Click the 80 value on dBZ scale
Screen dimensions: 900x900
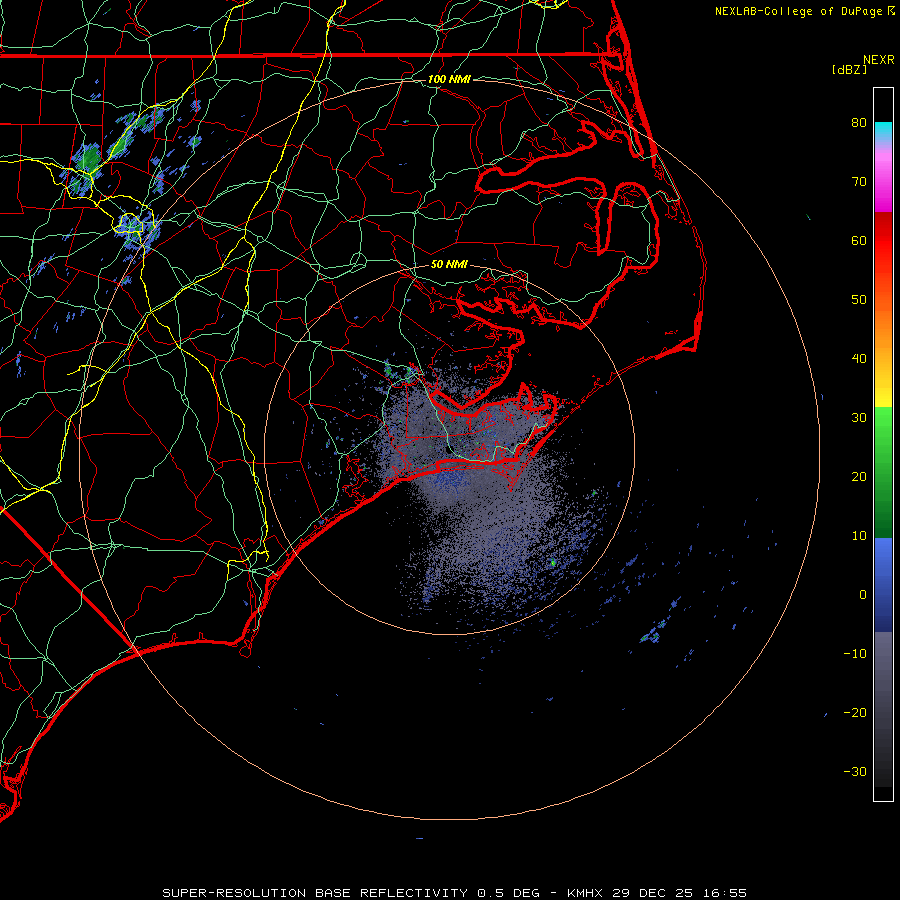coord(859,122)
